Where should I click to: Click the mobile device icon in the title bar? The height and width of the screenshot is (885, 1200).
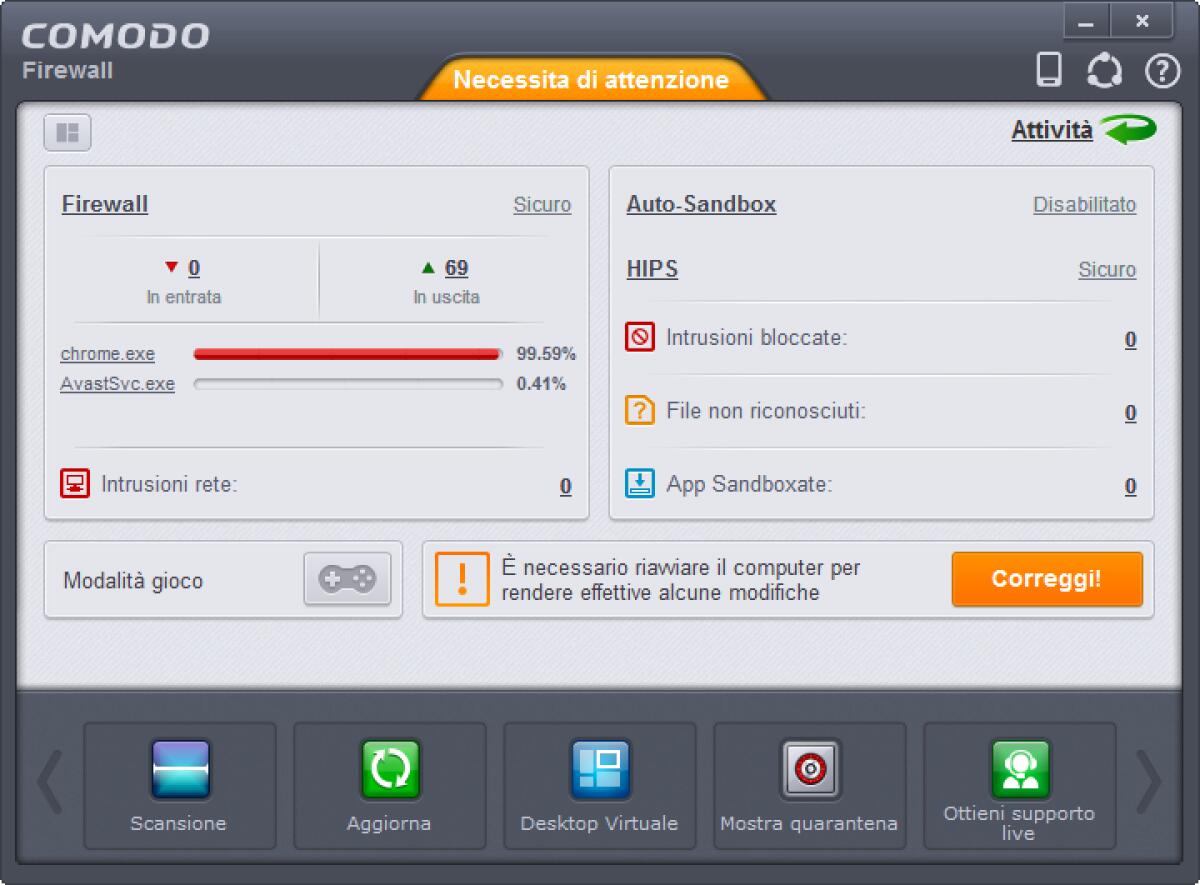pyautogui.click(x=1048, y=70)
